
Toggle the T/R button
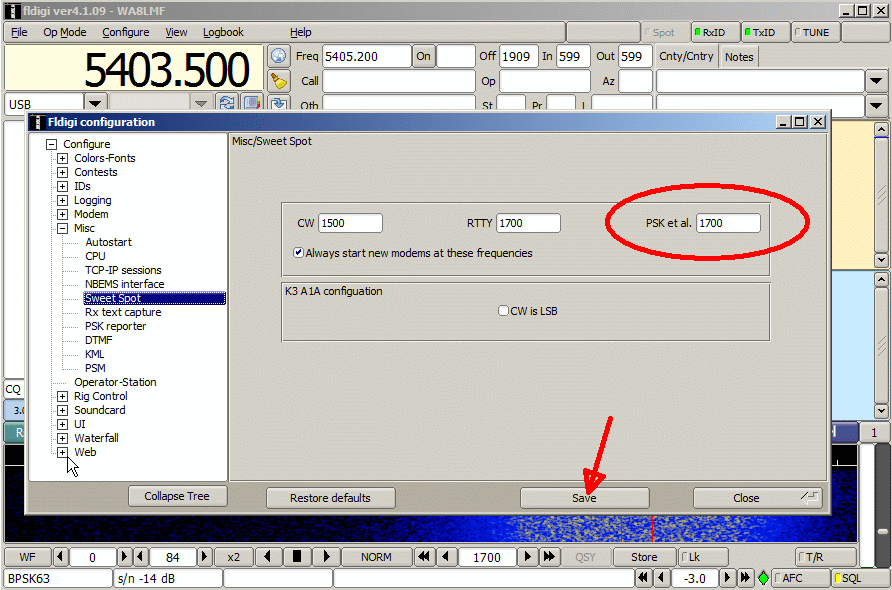825,557
